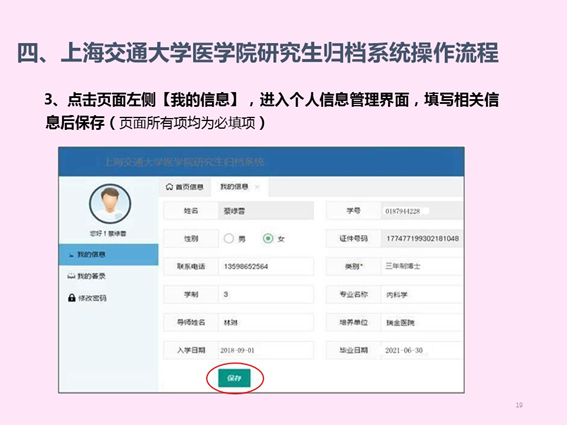Open the 类别 dropdown showing 三年制博士
Viewport: 567px width, 425px height.
[422, 267]
